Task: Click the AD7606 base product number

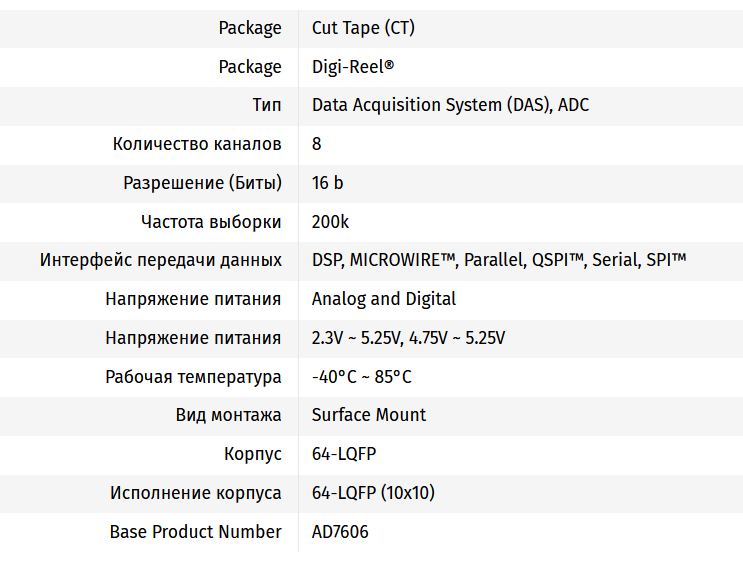Action: click(340, 532)
